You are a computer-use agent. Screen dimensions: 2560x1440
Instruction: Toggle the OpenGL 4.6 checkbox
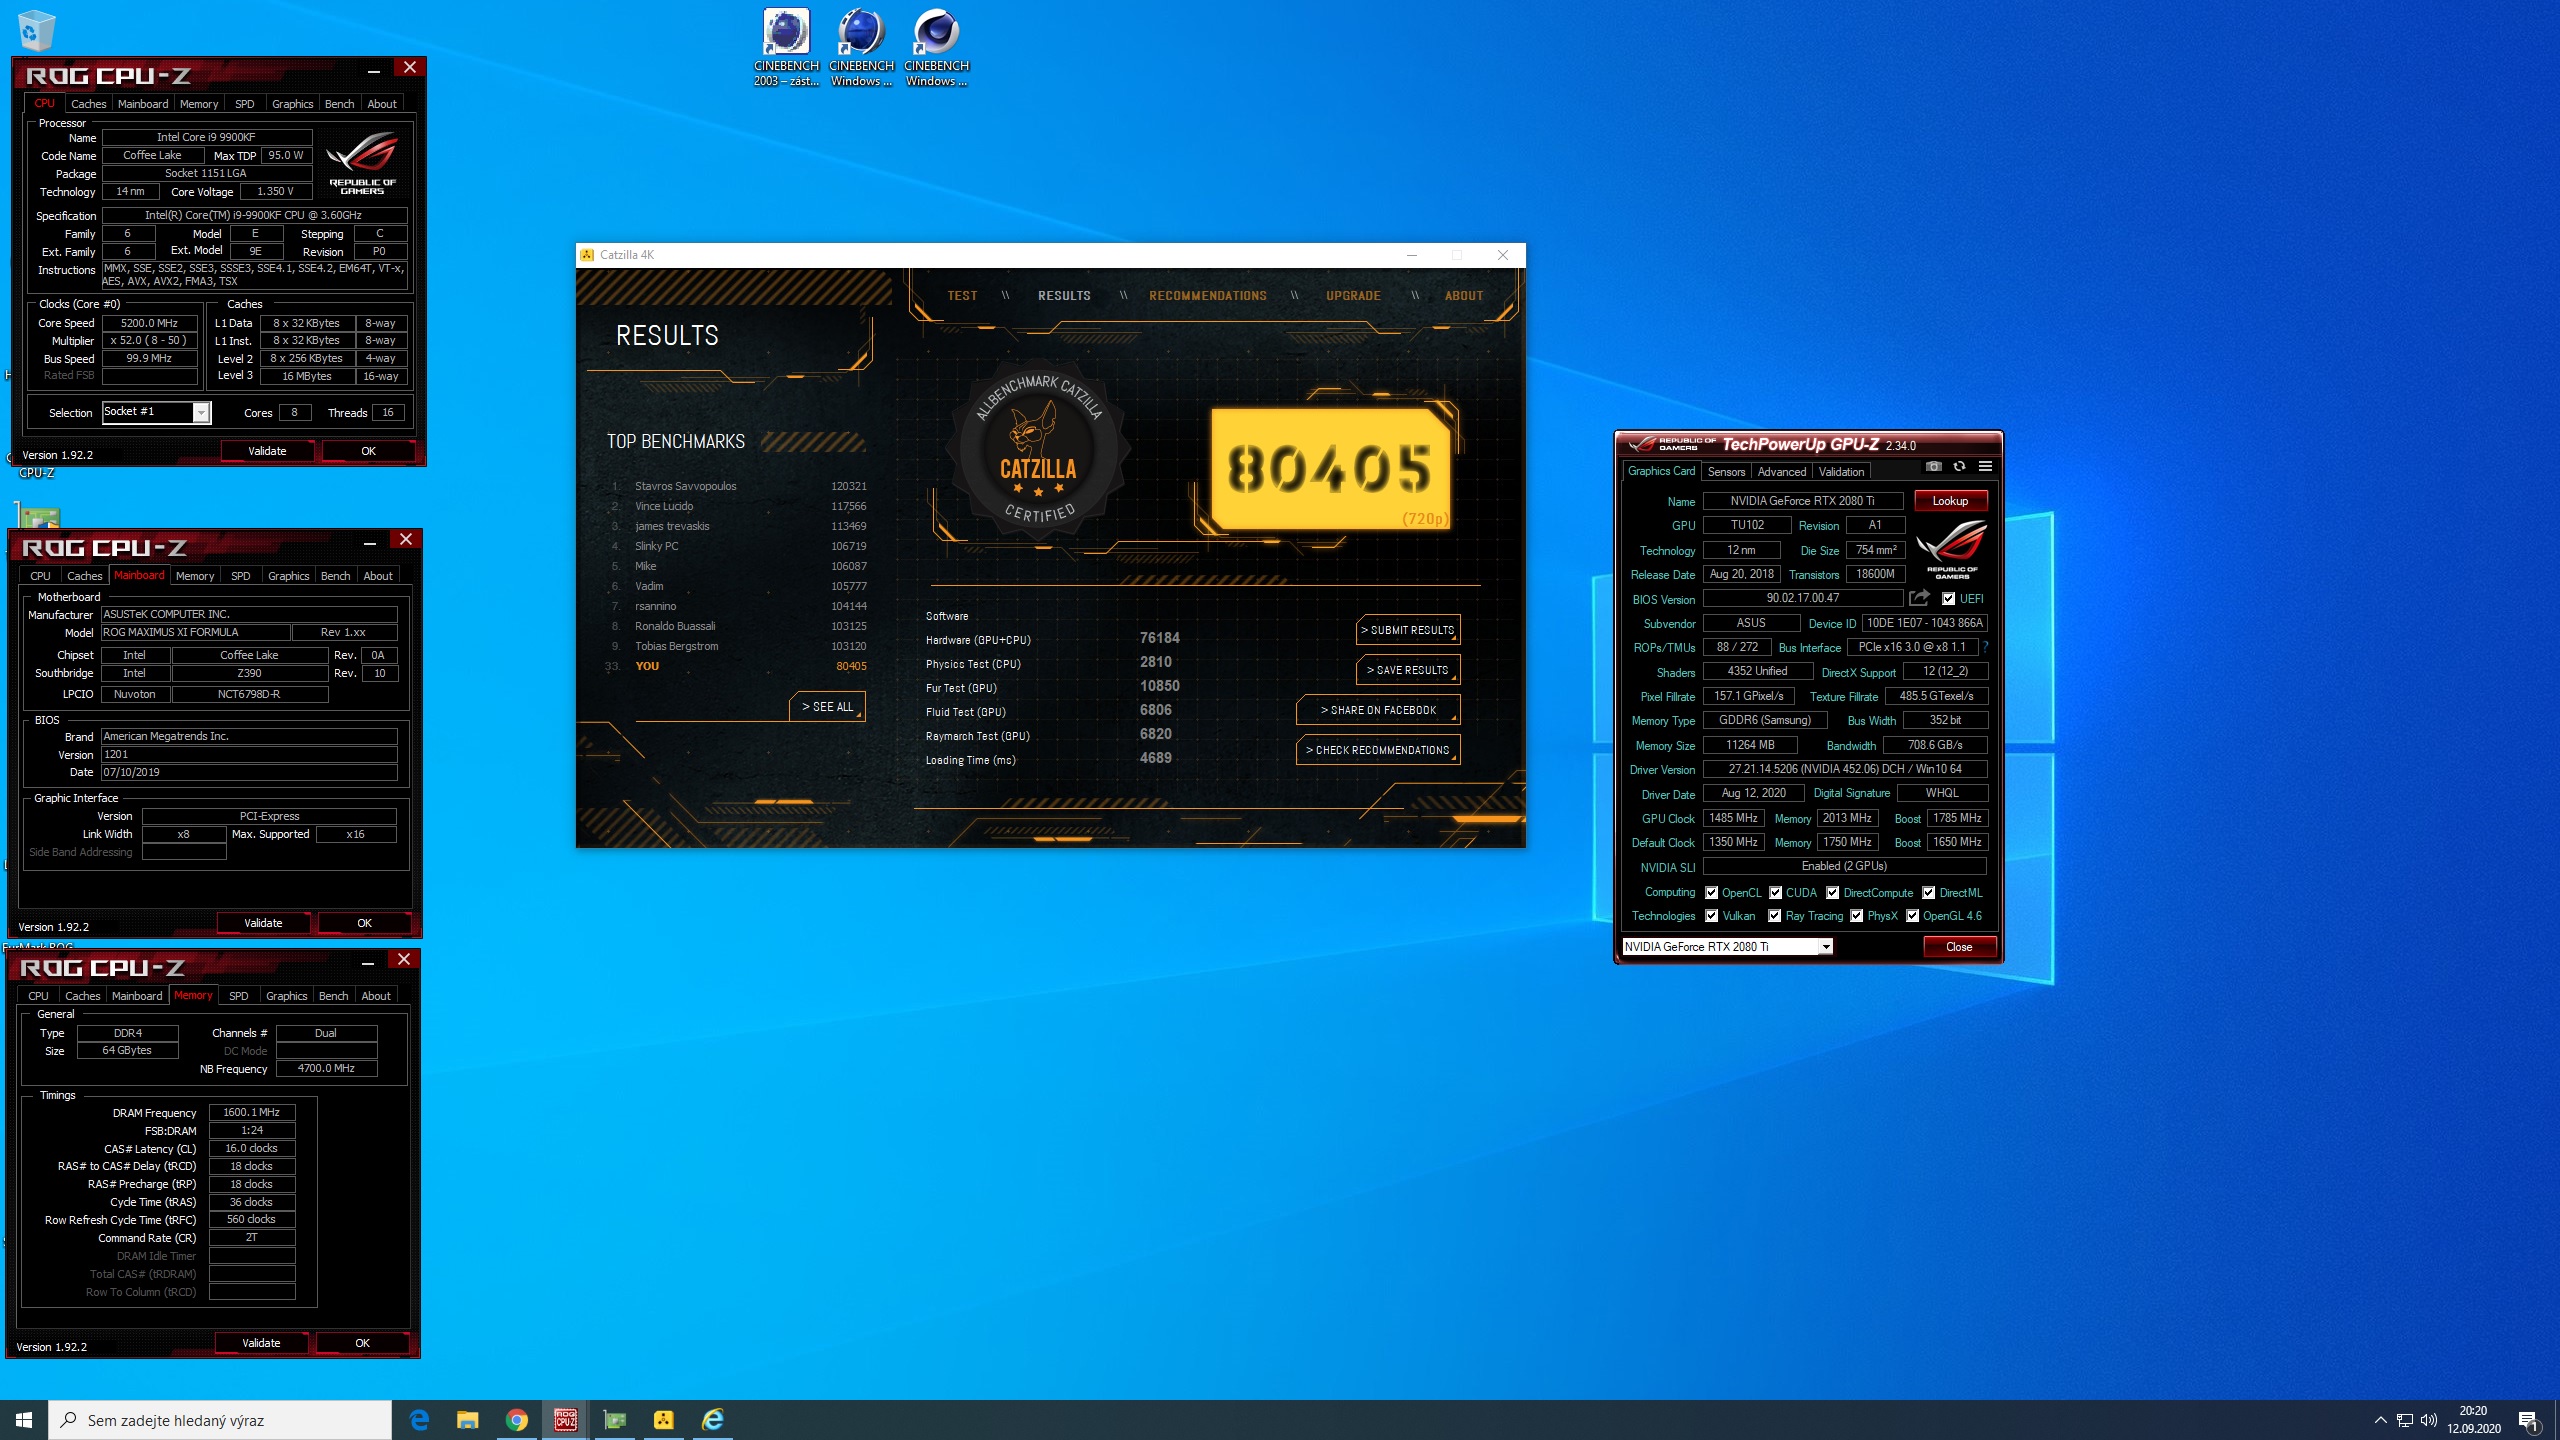pyautogui.click(x=1912, y=916)
